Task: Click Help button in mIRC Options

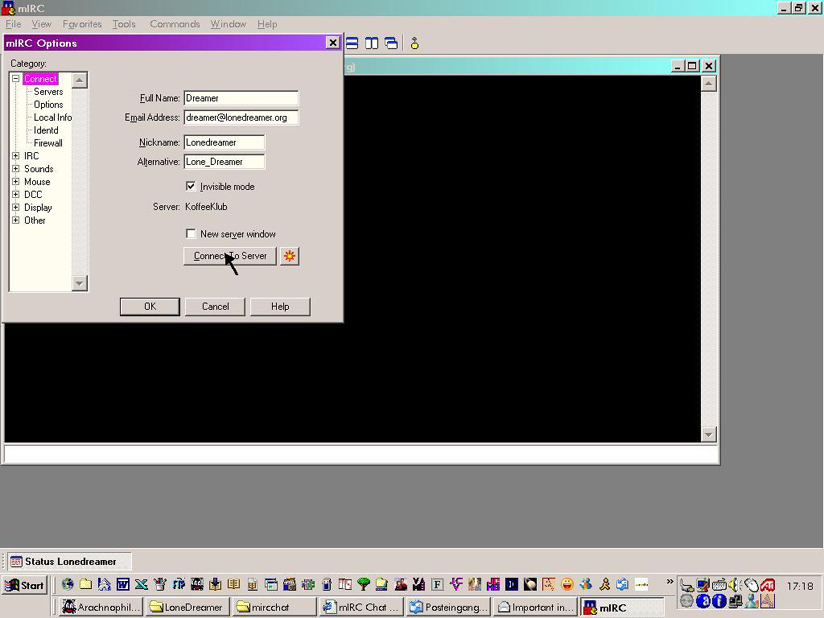Action: pyautogui.click(x=280, y=306)
